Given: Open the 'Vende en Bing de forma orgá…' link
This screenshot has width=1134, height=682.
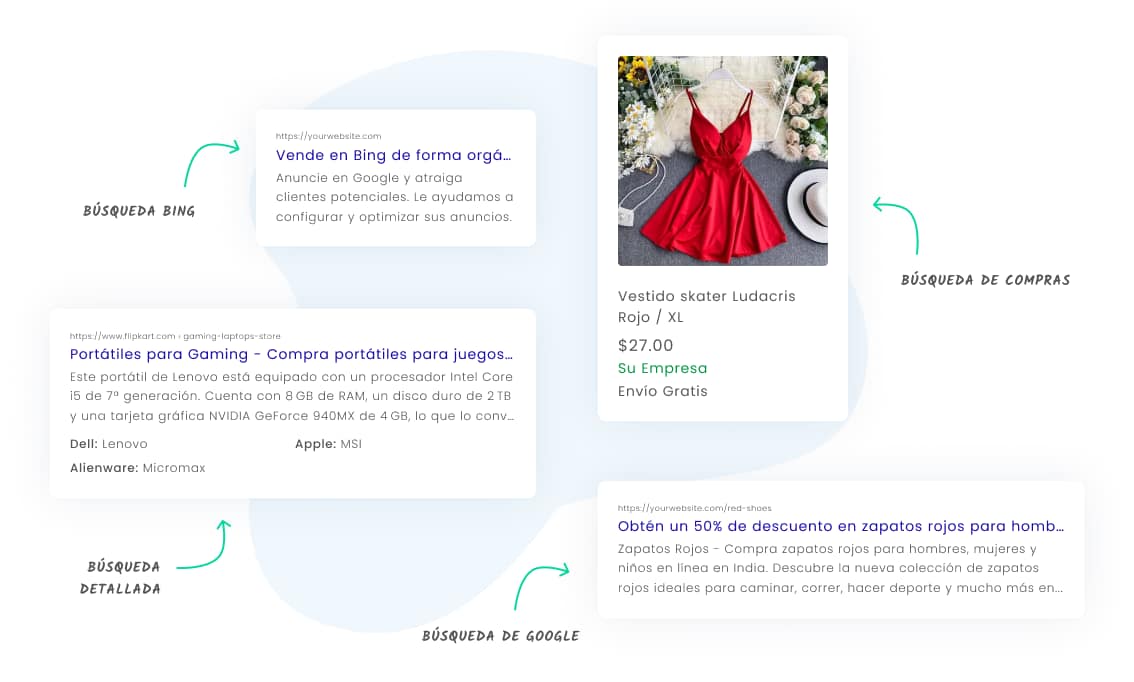Looking at the screenshot, I should (393, 155).
